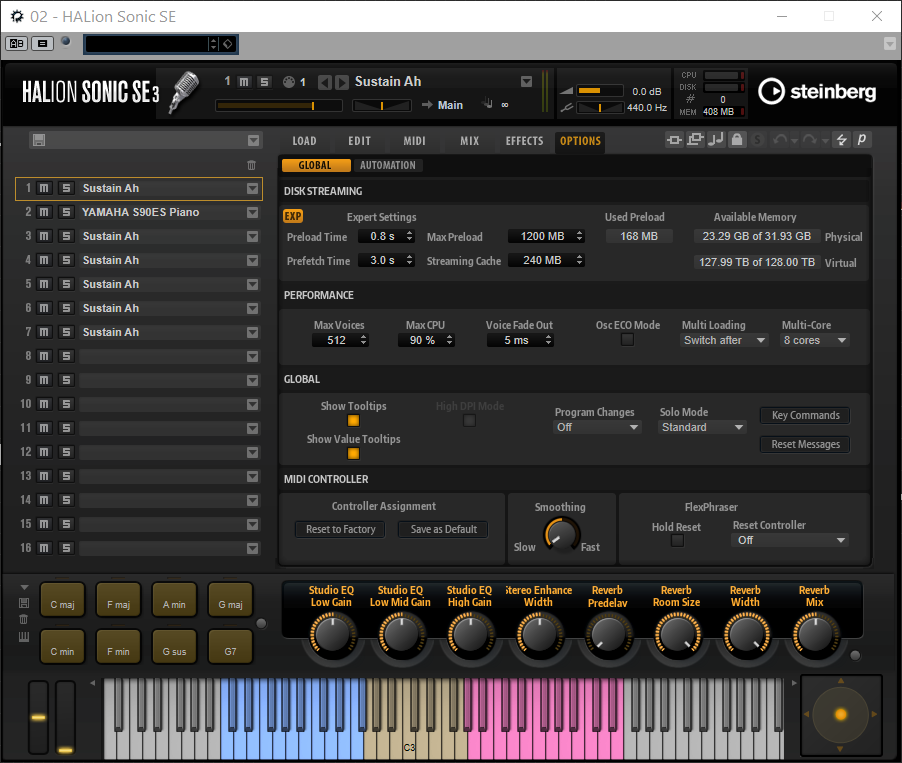Click the microphone program icon
This screenshot has height=763, width=902.
coord(184,92)
